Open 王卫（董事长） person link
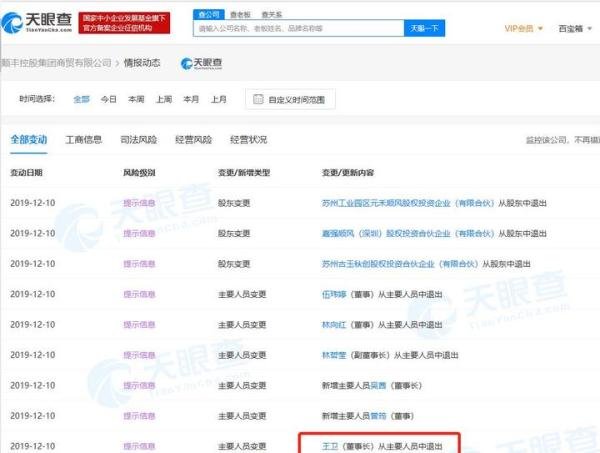The image size is (600, 453). (330, 446)
